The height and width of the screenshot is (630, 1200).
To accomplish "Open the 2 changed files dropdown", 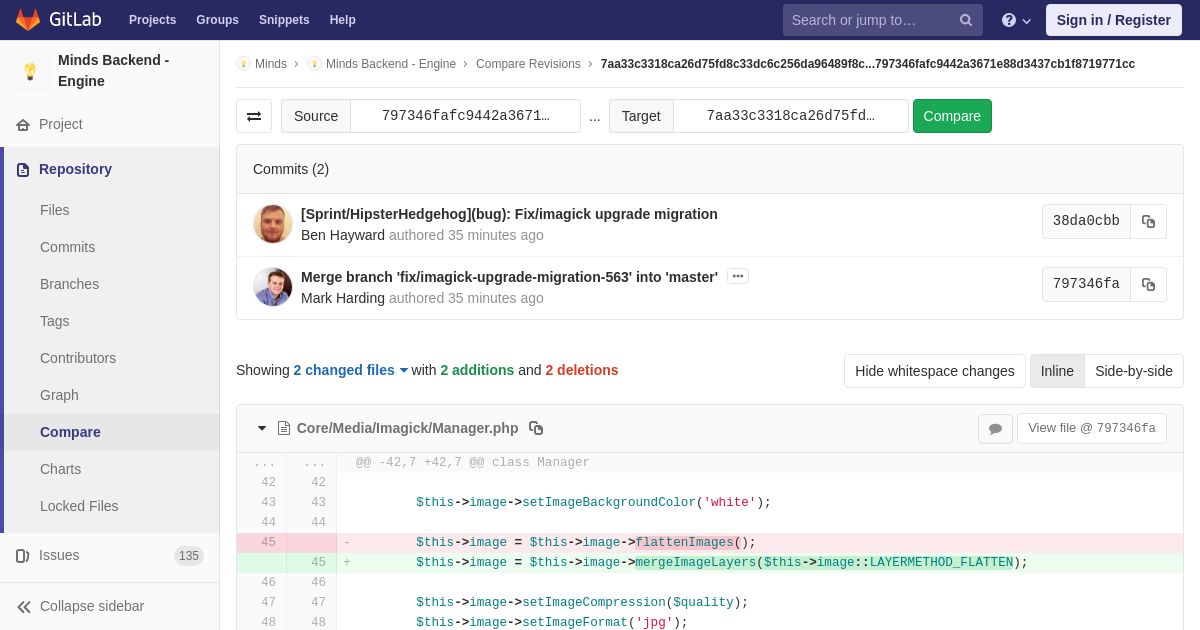I will coord(351,370).
